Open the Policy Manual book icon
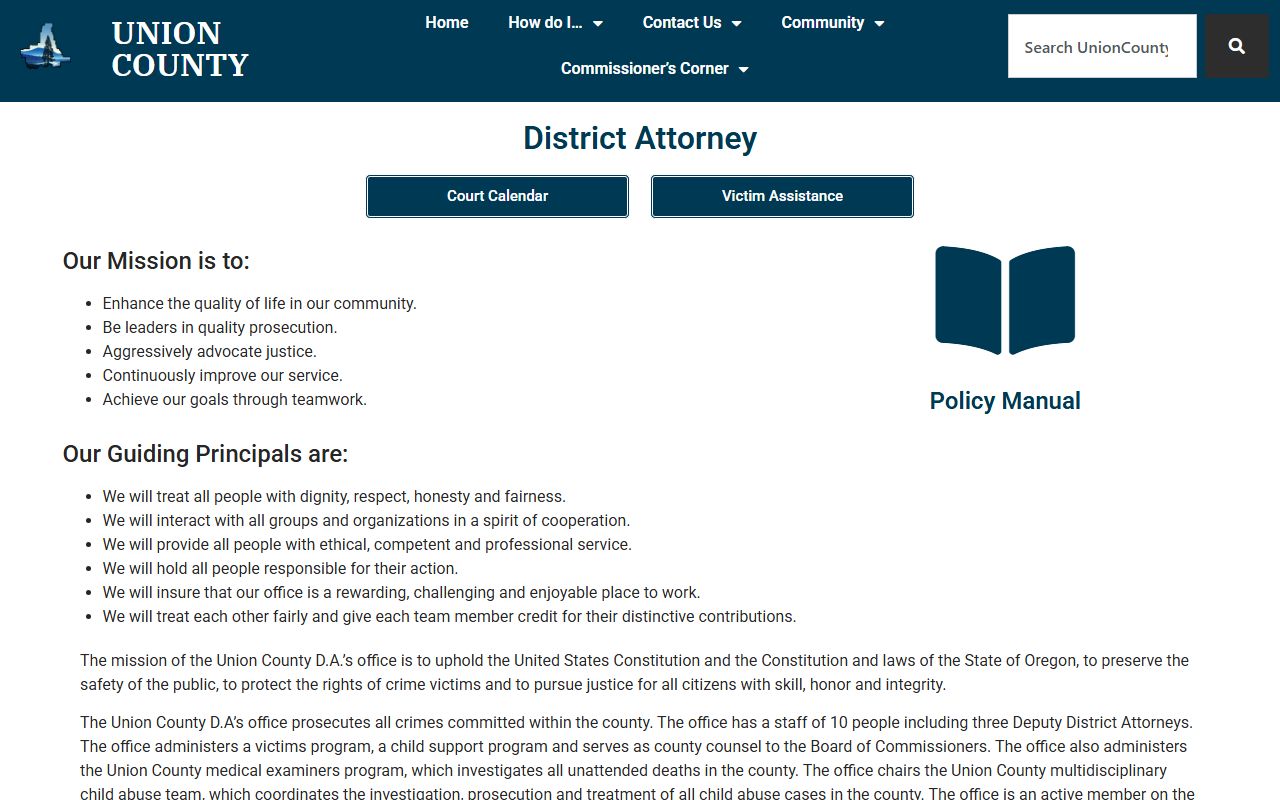The image size is (1280, 800). (1005, 300)
